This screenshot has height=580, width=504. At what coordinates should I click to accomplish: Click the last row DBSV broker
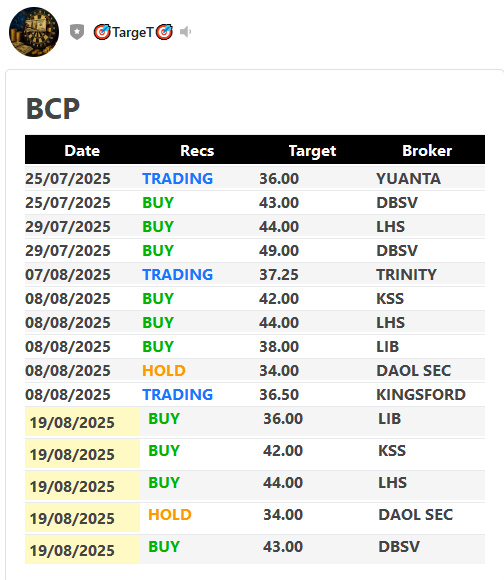[x=399, y=546]
